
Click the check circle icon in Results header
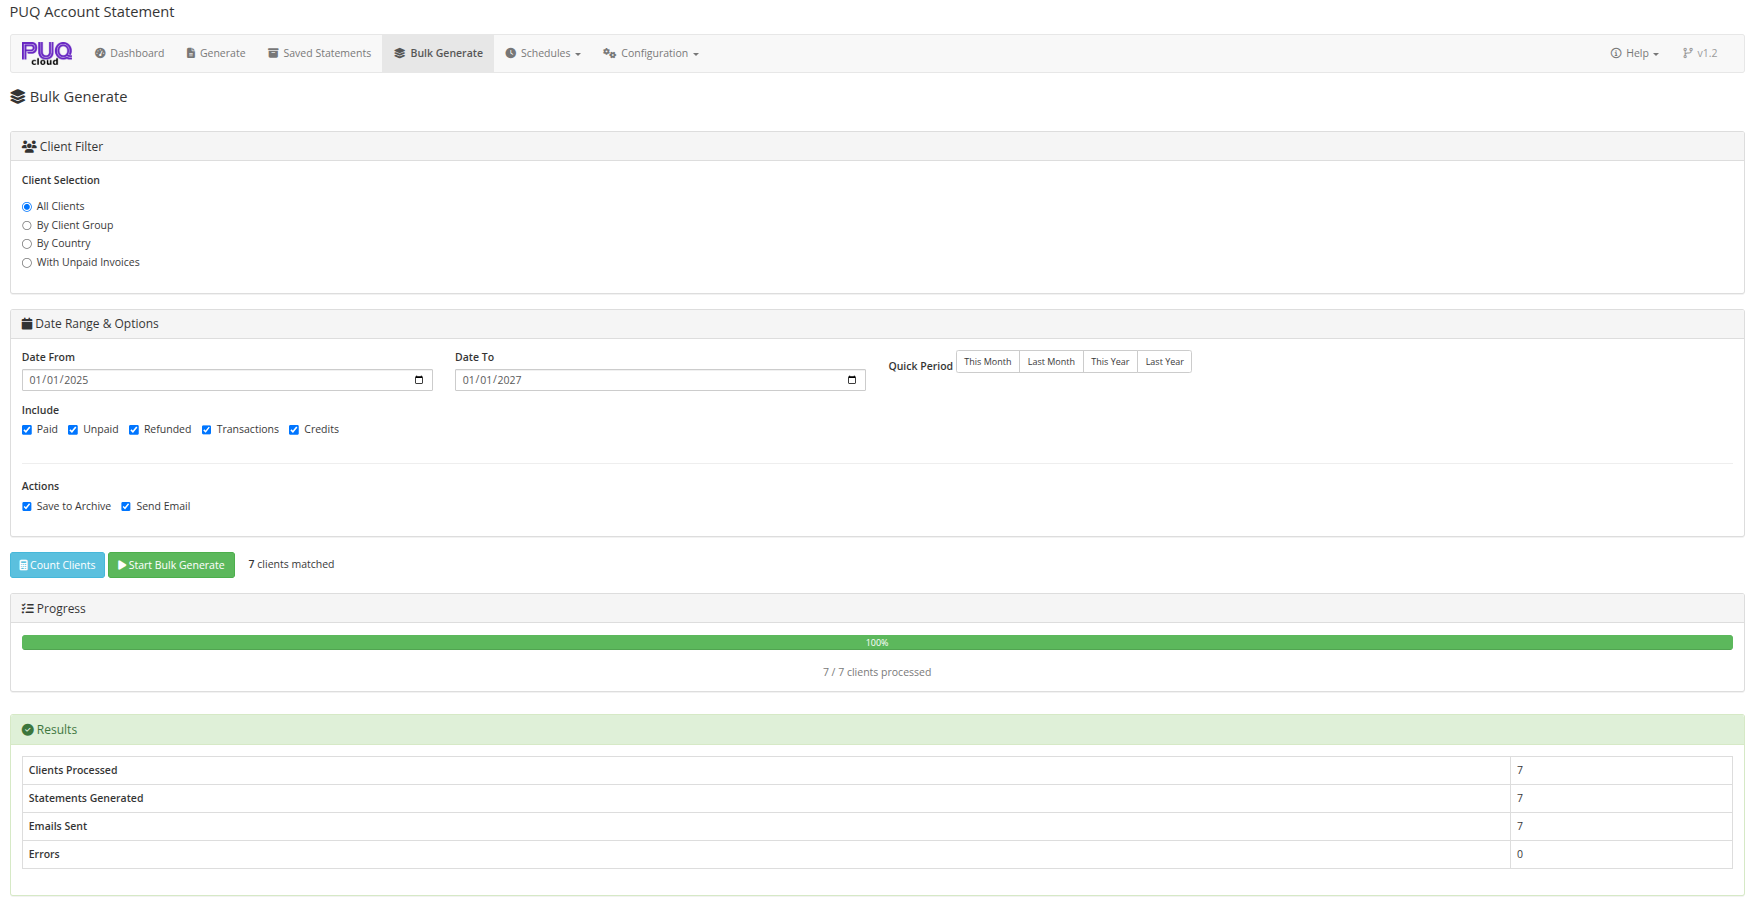pos(28,730)
